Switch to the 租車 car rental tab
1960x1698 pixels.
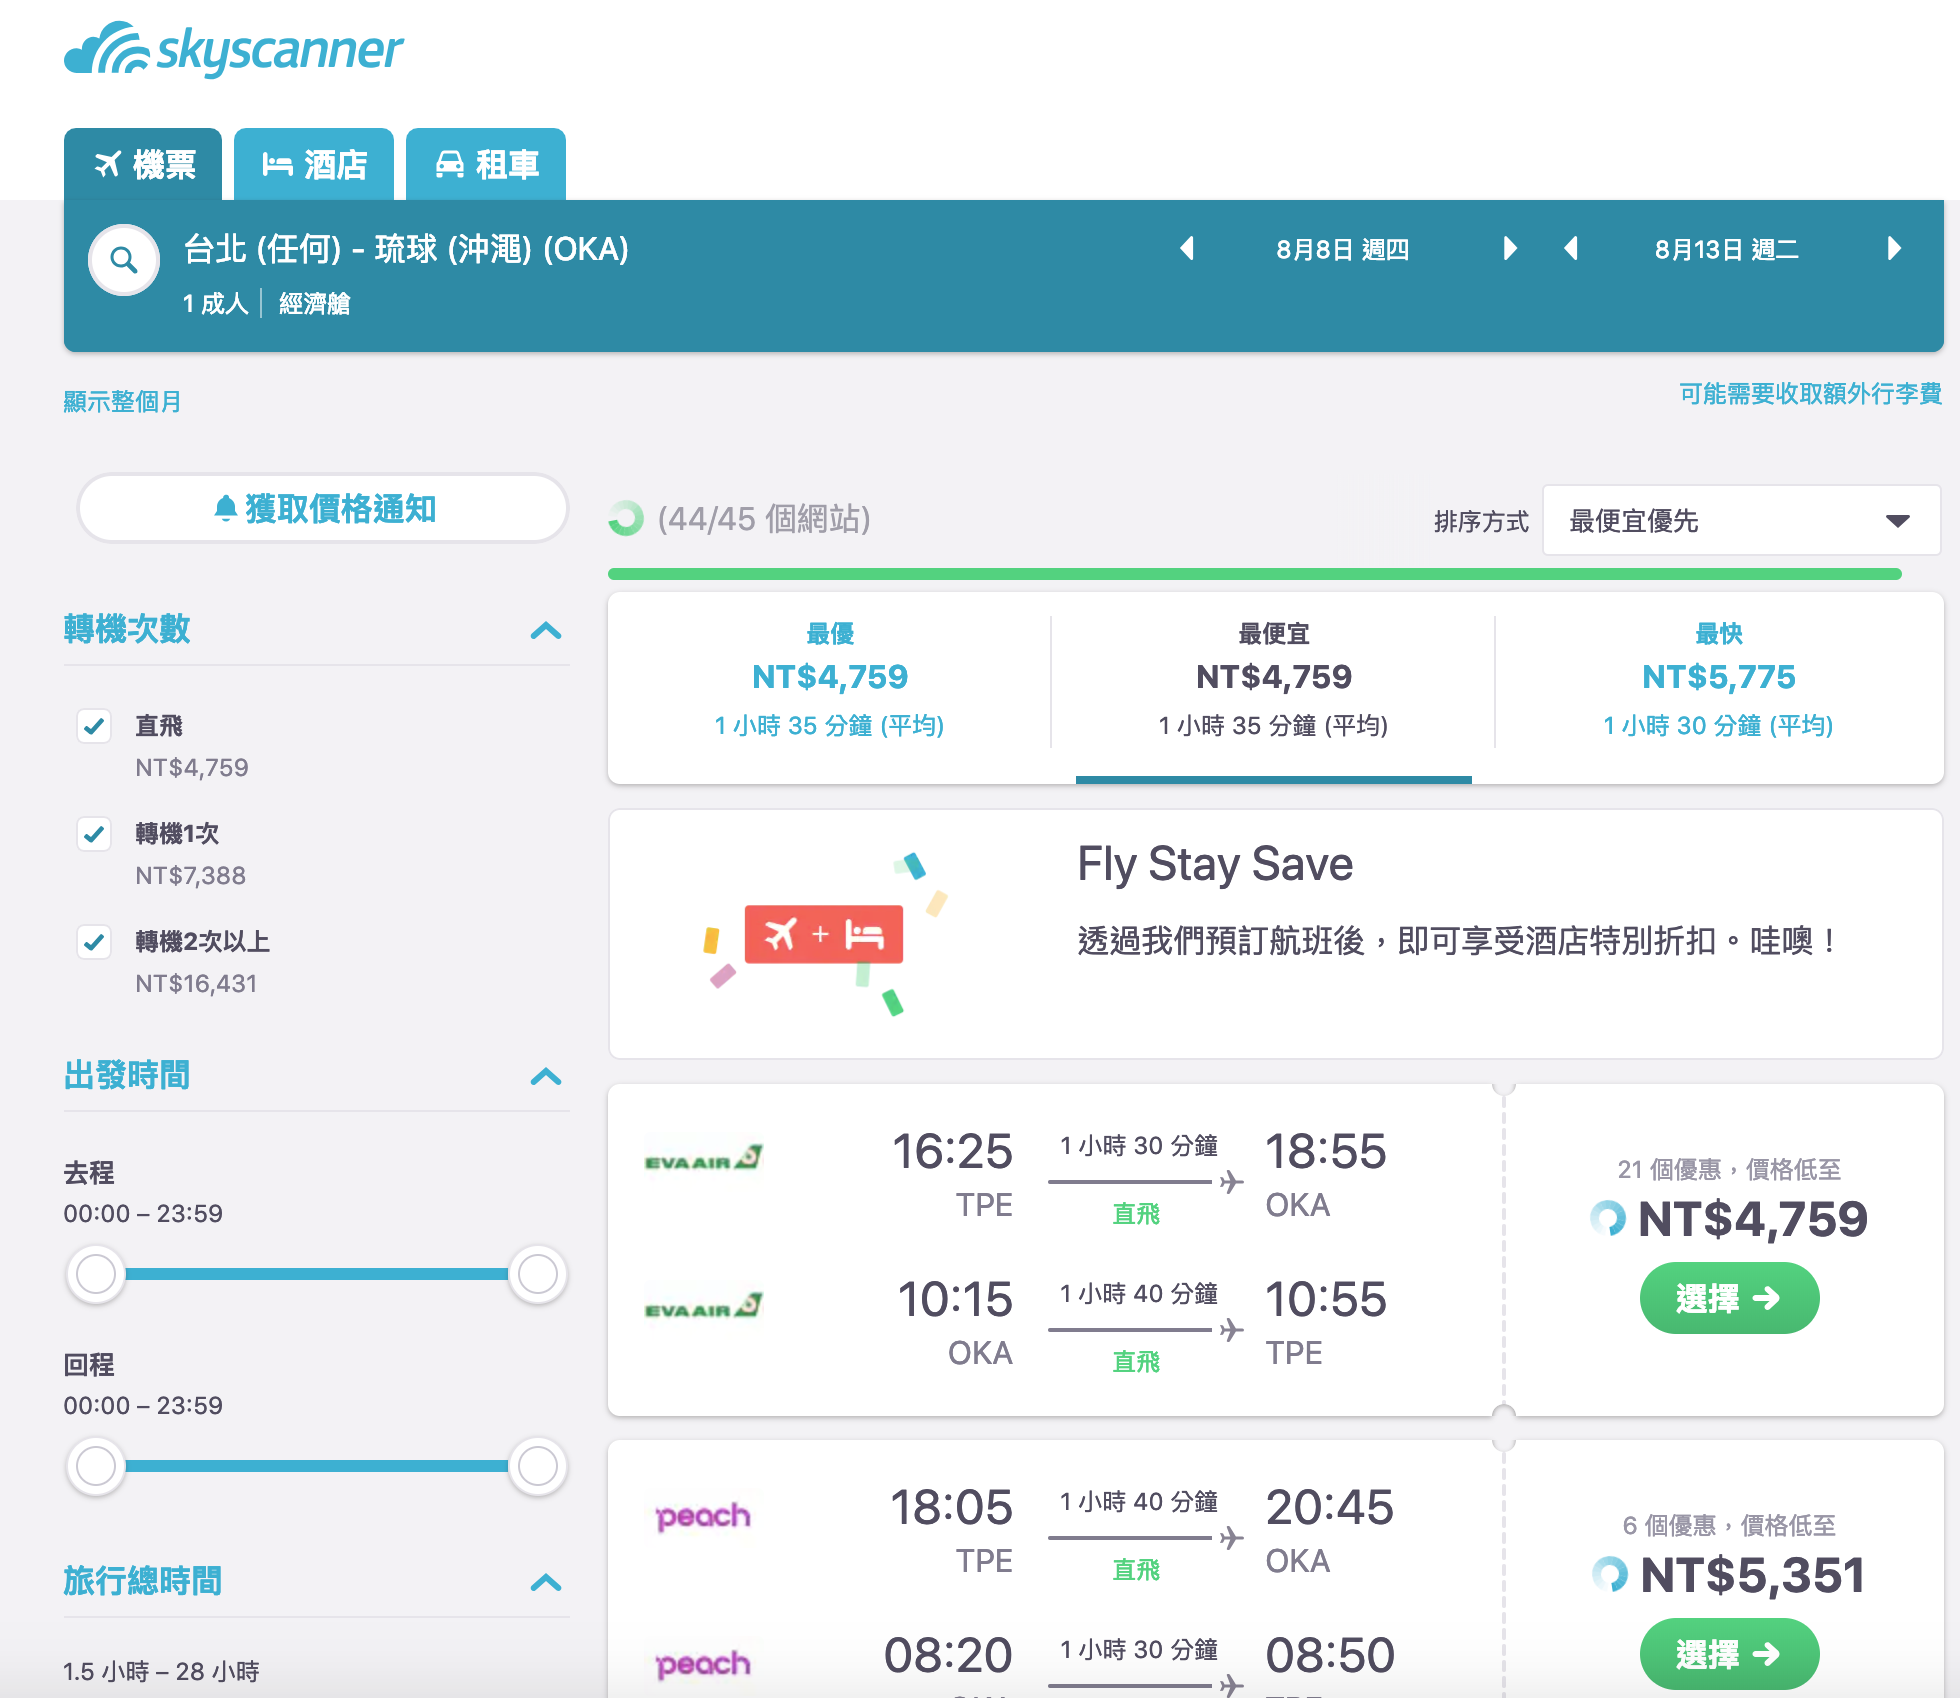coord(486,164)
